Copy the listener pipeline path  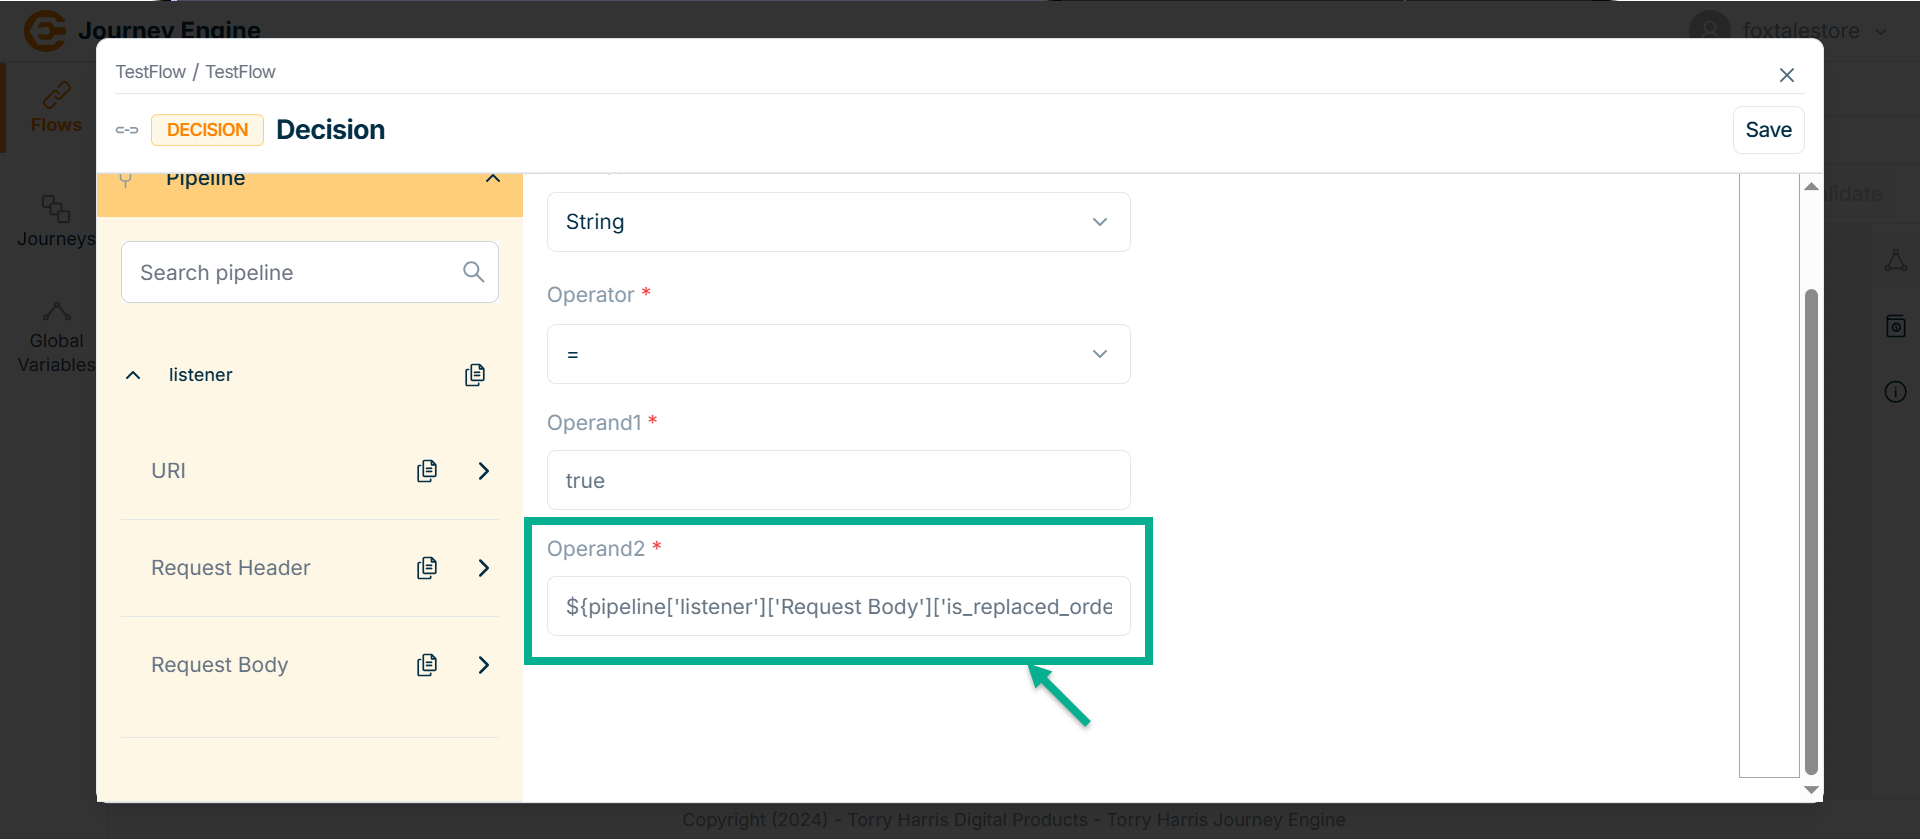tap(475, 375)
